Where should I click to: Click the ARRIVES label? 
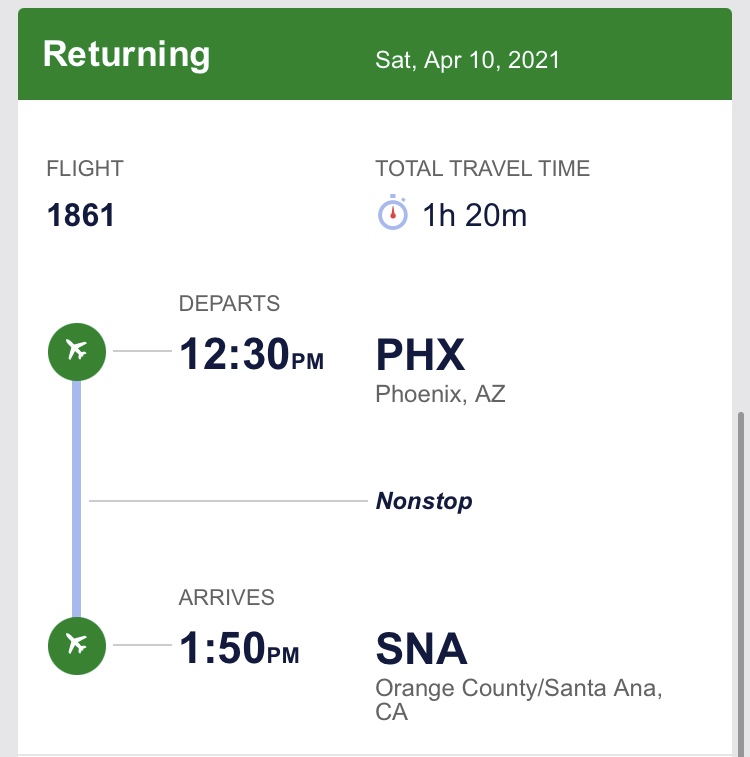[226, 598]
